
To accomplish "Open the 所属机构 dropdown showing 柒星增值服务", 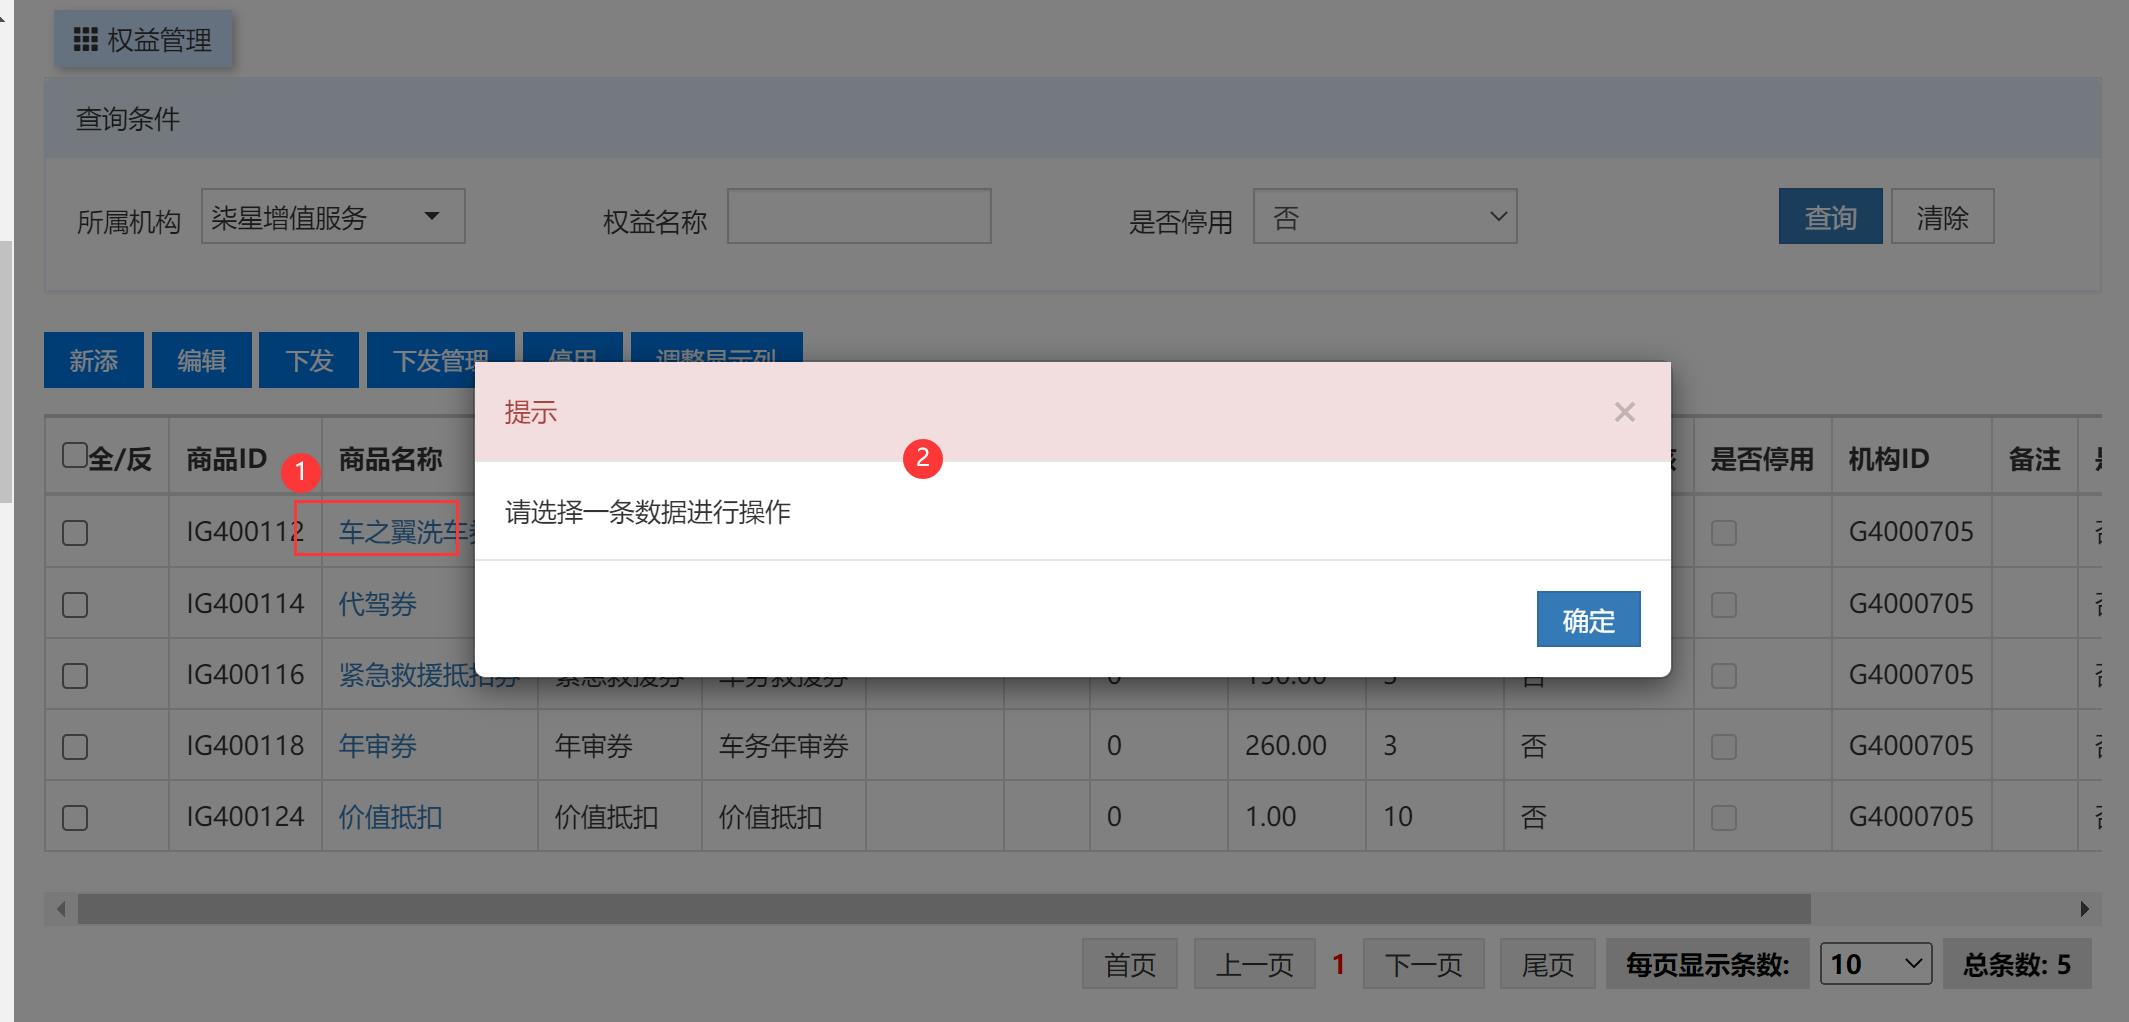I will click(x=333, y=216).
